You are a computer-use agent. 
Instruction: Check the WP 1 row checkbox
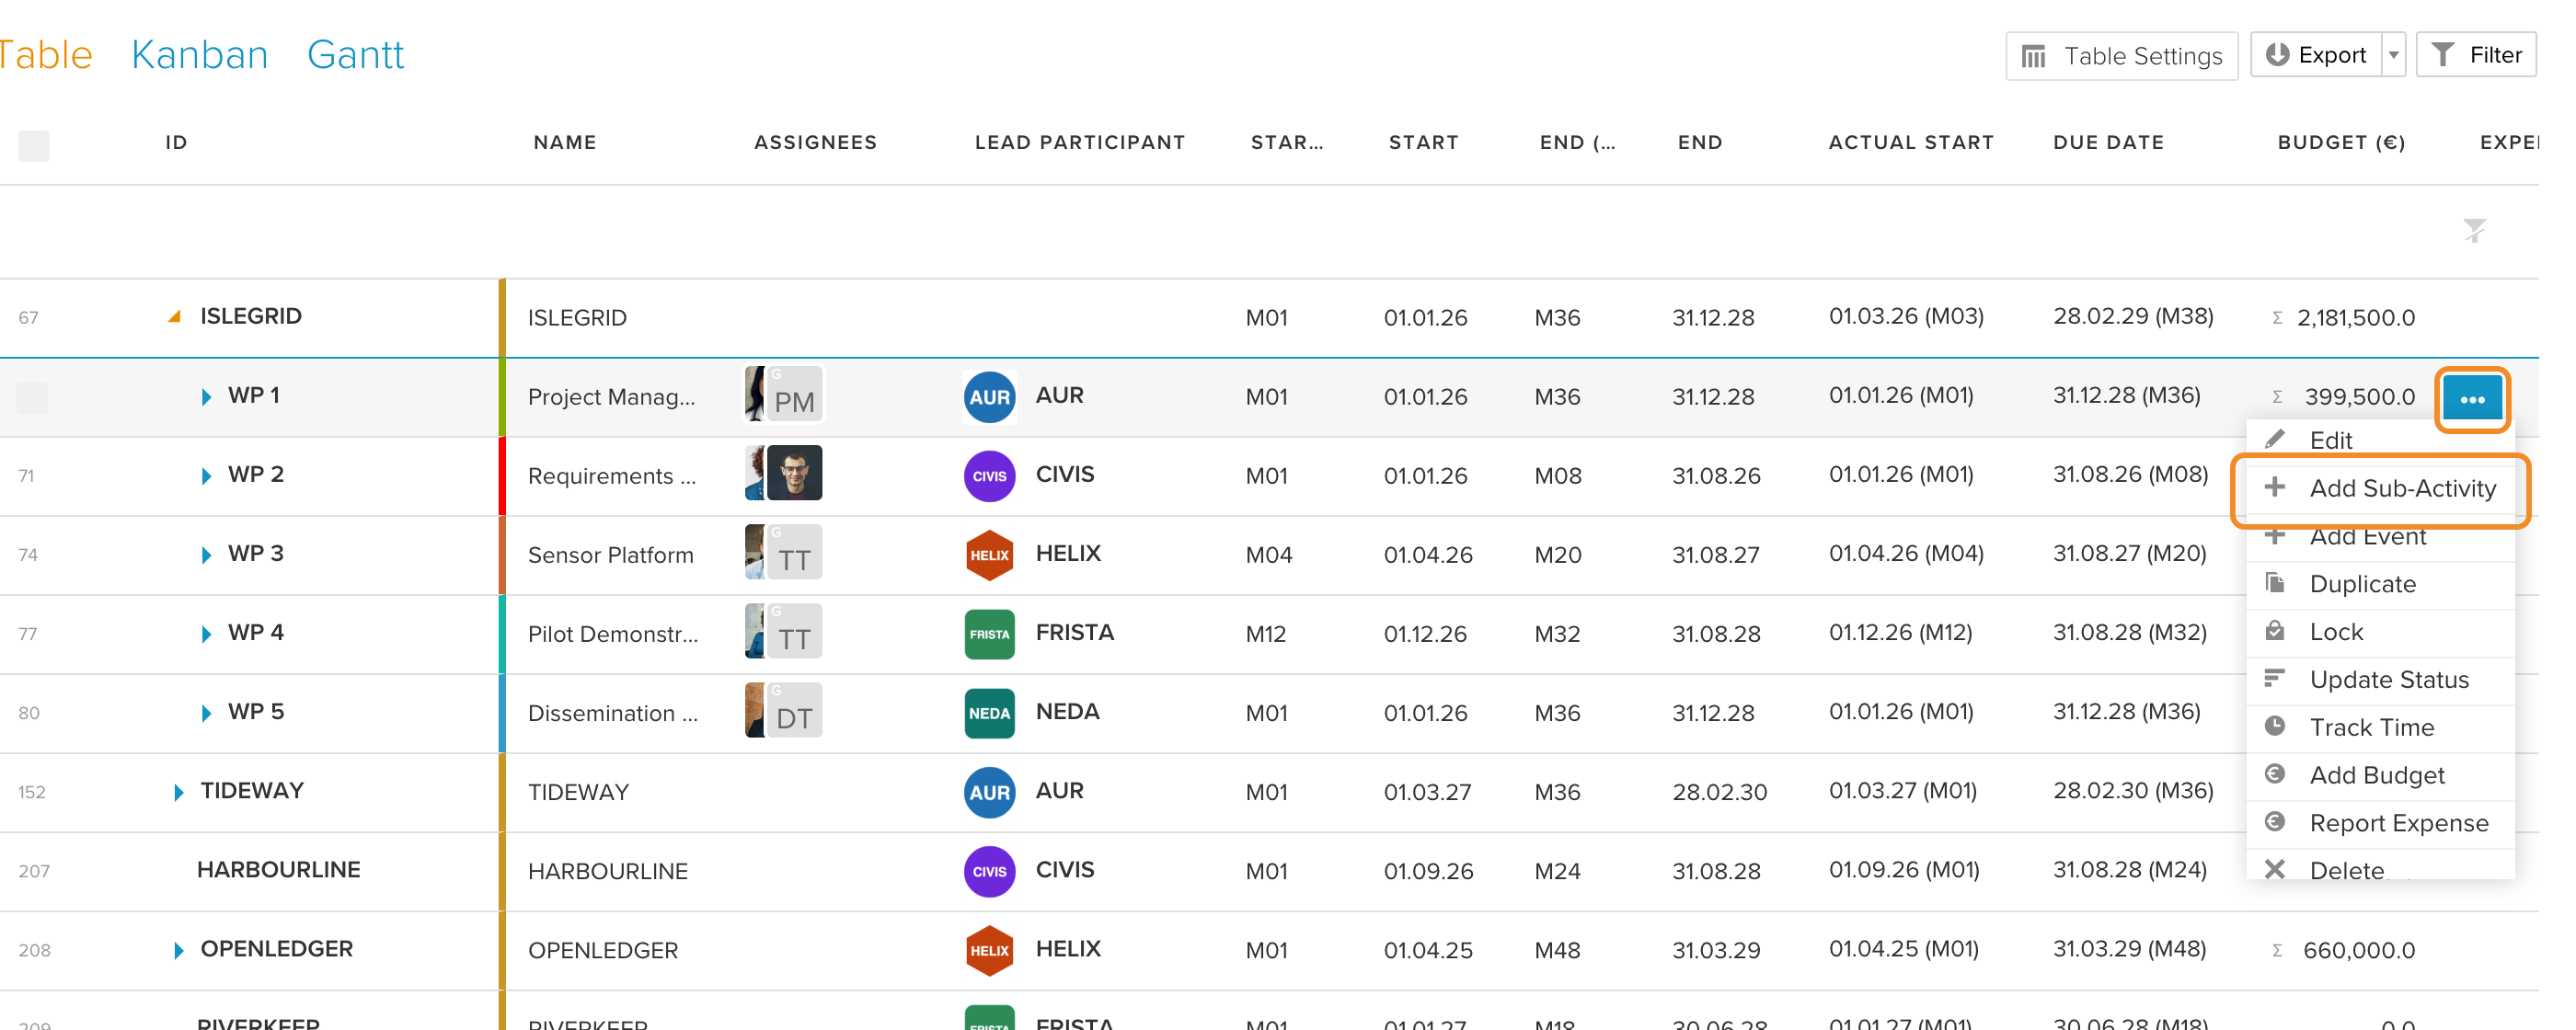click(32, 397)
